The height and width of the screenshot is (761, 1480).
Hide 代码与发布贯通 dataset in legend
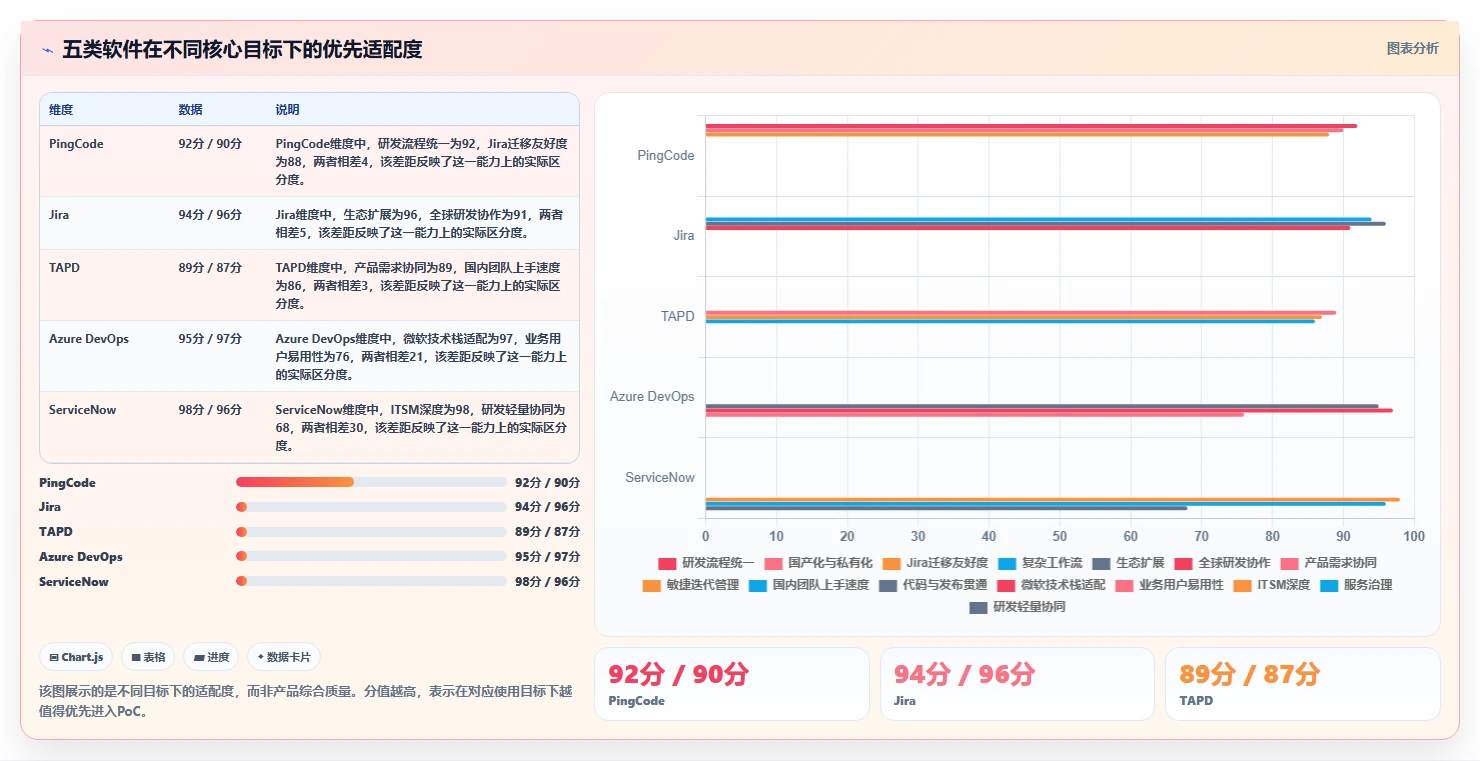(x=933, y=585)
